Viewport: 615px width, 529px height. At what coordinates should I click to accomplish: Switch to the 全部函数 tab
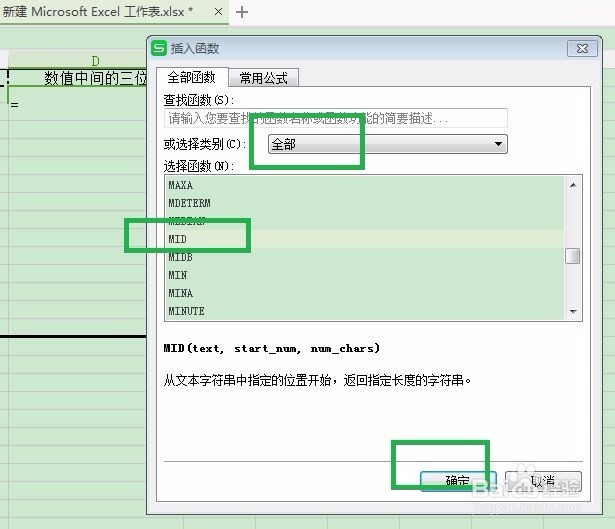click(191, 77)
